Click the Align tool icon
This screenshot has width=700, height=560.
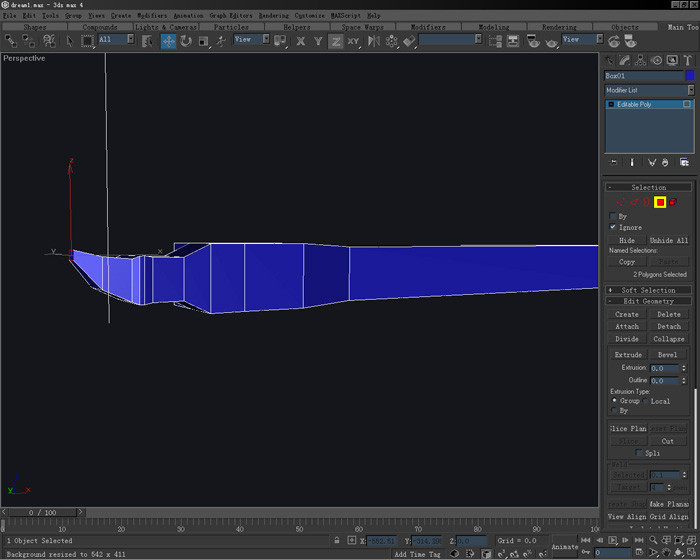pyautogui.click(x=409, y=41)
